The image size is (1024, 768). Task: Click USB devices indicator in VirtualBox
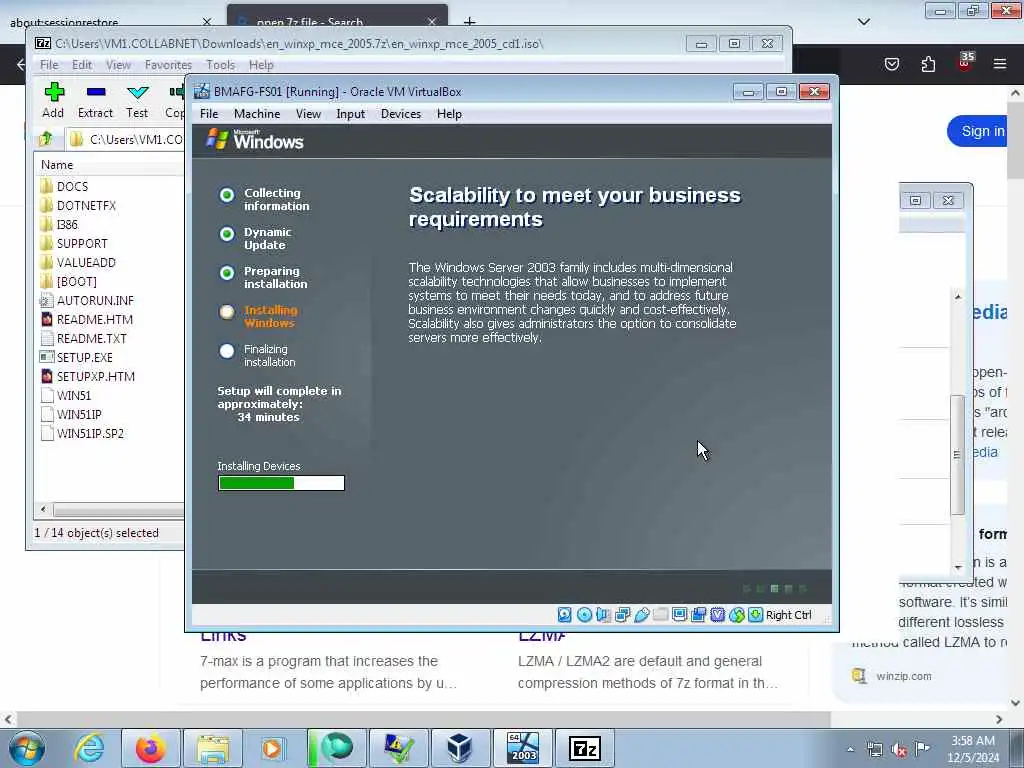pyautogui.click(x=641, y=615)
